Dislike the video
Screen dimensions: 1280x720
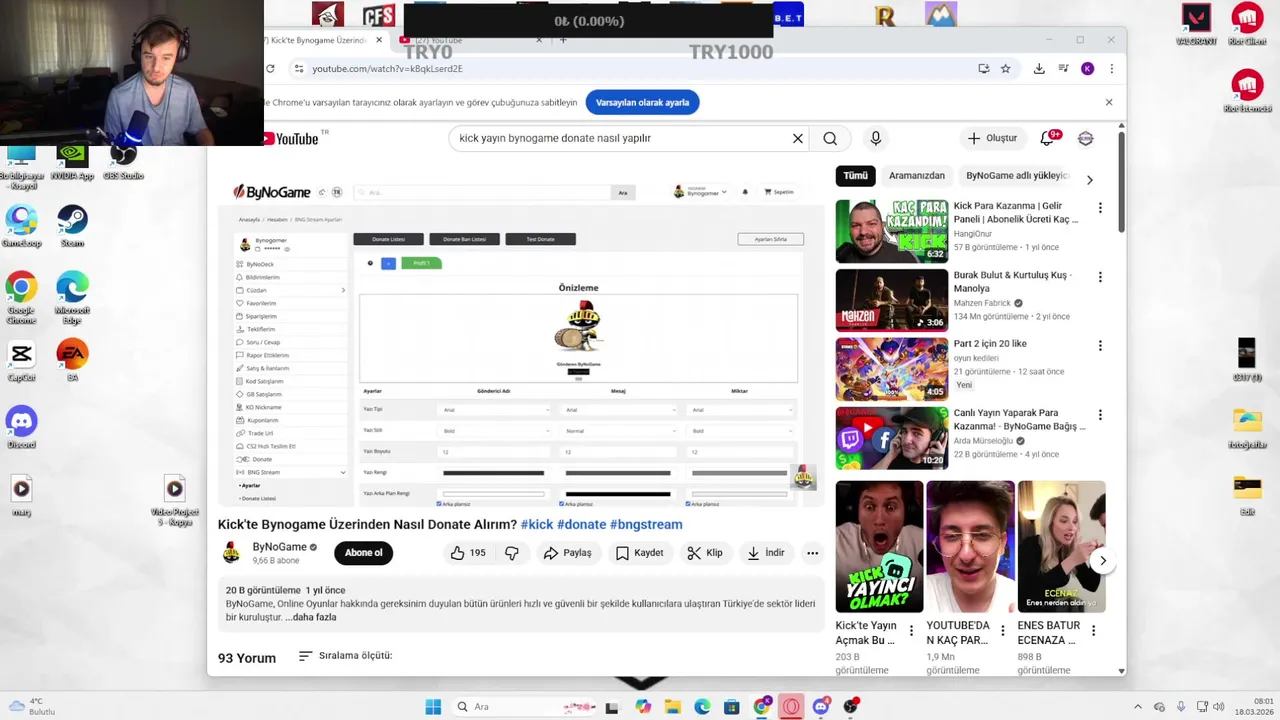[512, 553]
